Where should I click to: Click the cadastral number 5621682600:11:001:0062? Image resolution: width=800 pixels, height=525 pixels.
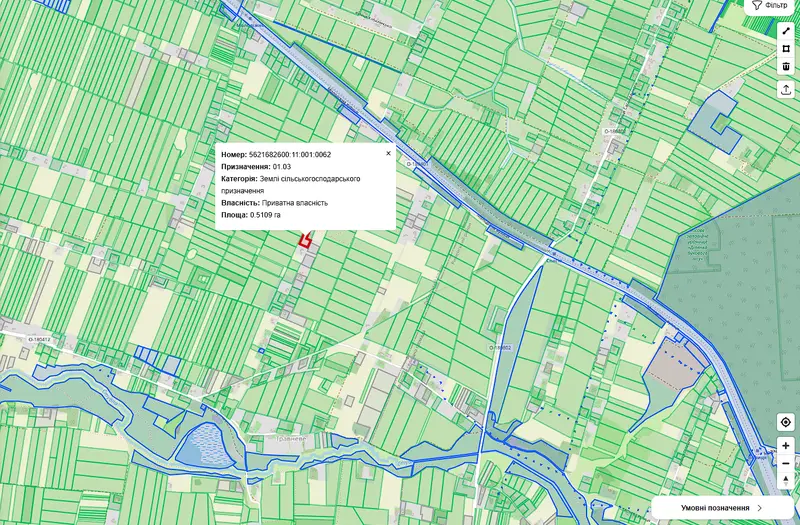pyautogui.click(x=290, y=155)
